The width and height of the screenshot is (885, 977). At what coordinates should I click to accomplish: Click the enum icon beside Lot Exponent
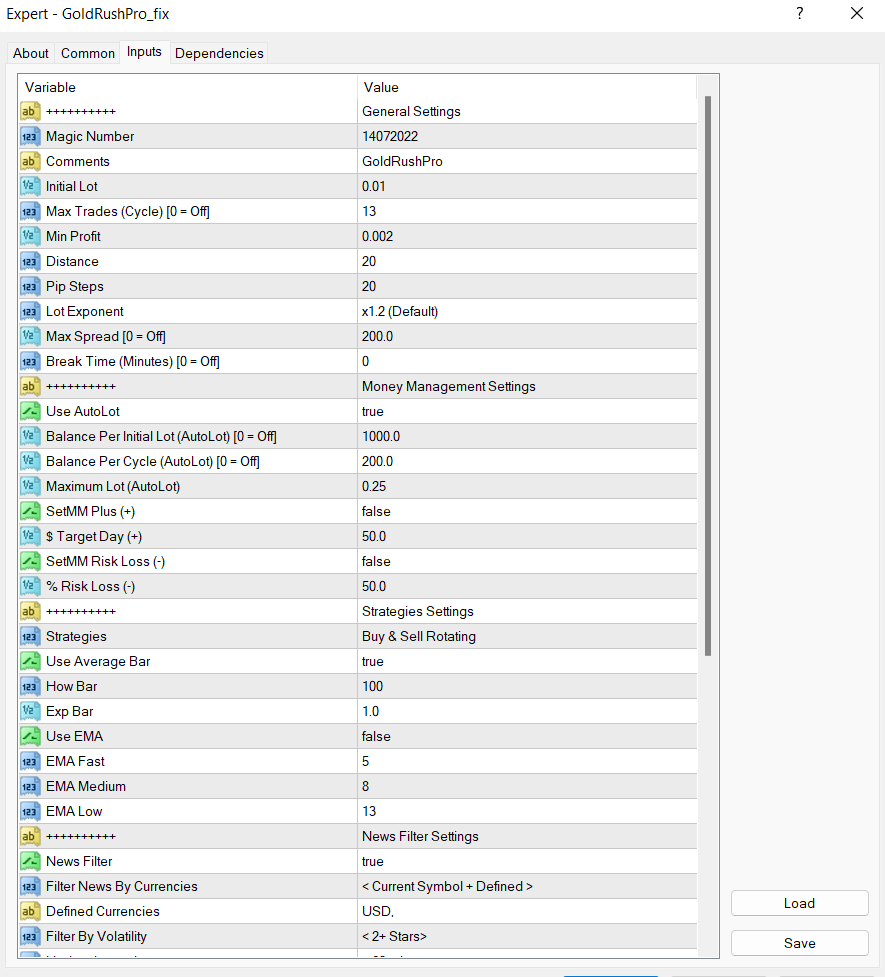pyautogui.click(x=30, y=312)
